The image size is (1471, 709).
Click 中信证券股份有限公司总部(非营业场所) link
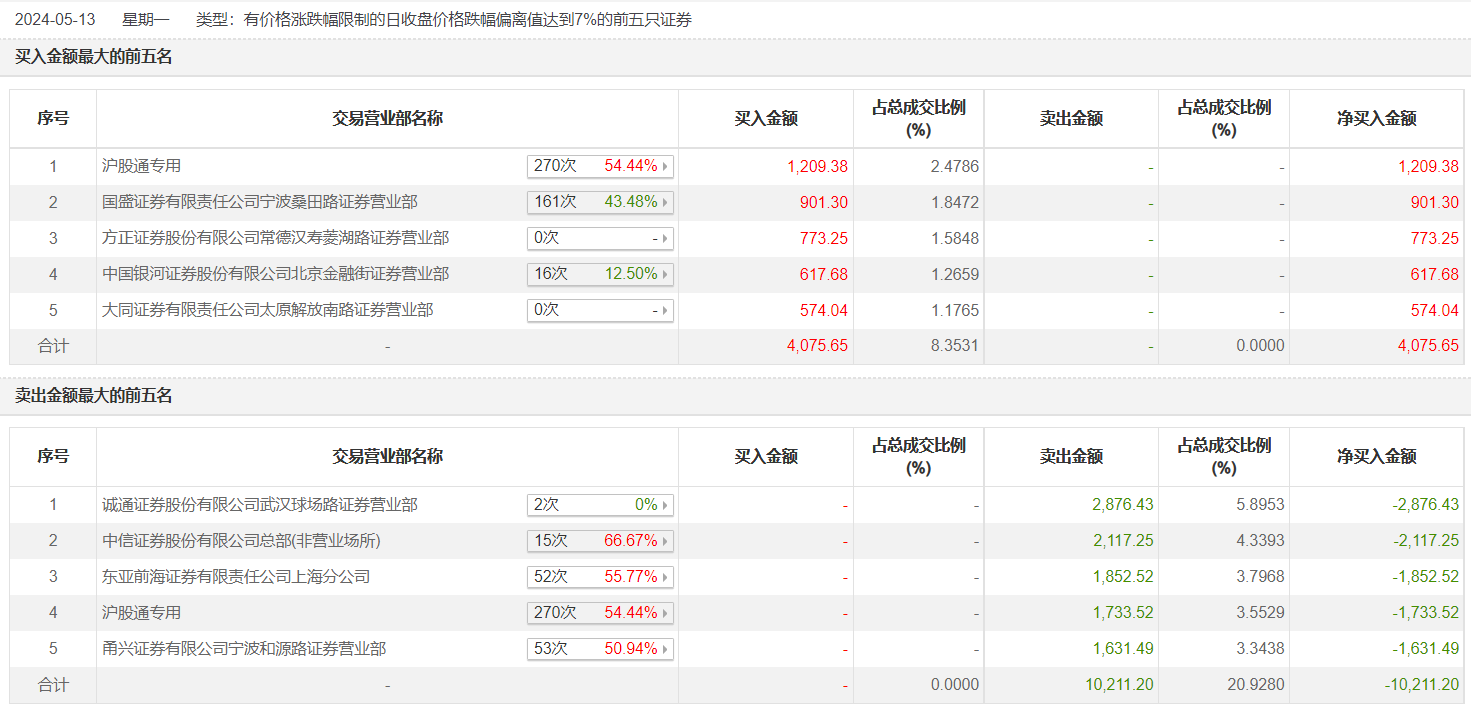241,541
